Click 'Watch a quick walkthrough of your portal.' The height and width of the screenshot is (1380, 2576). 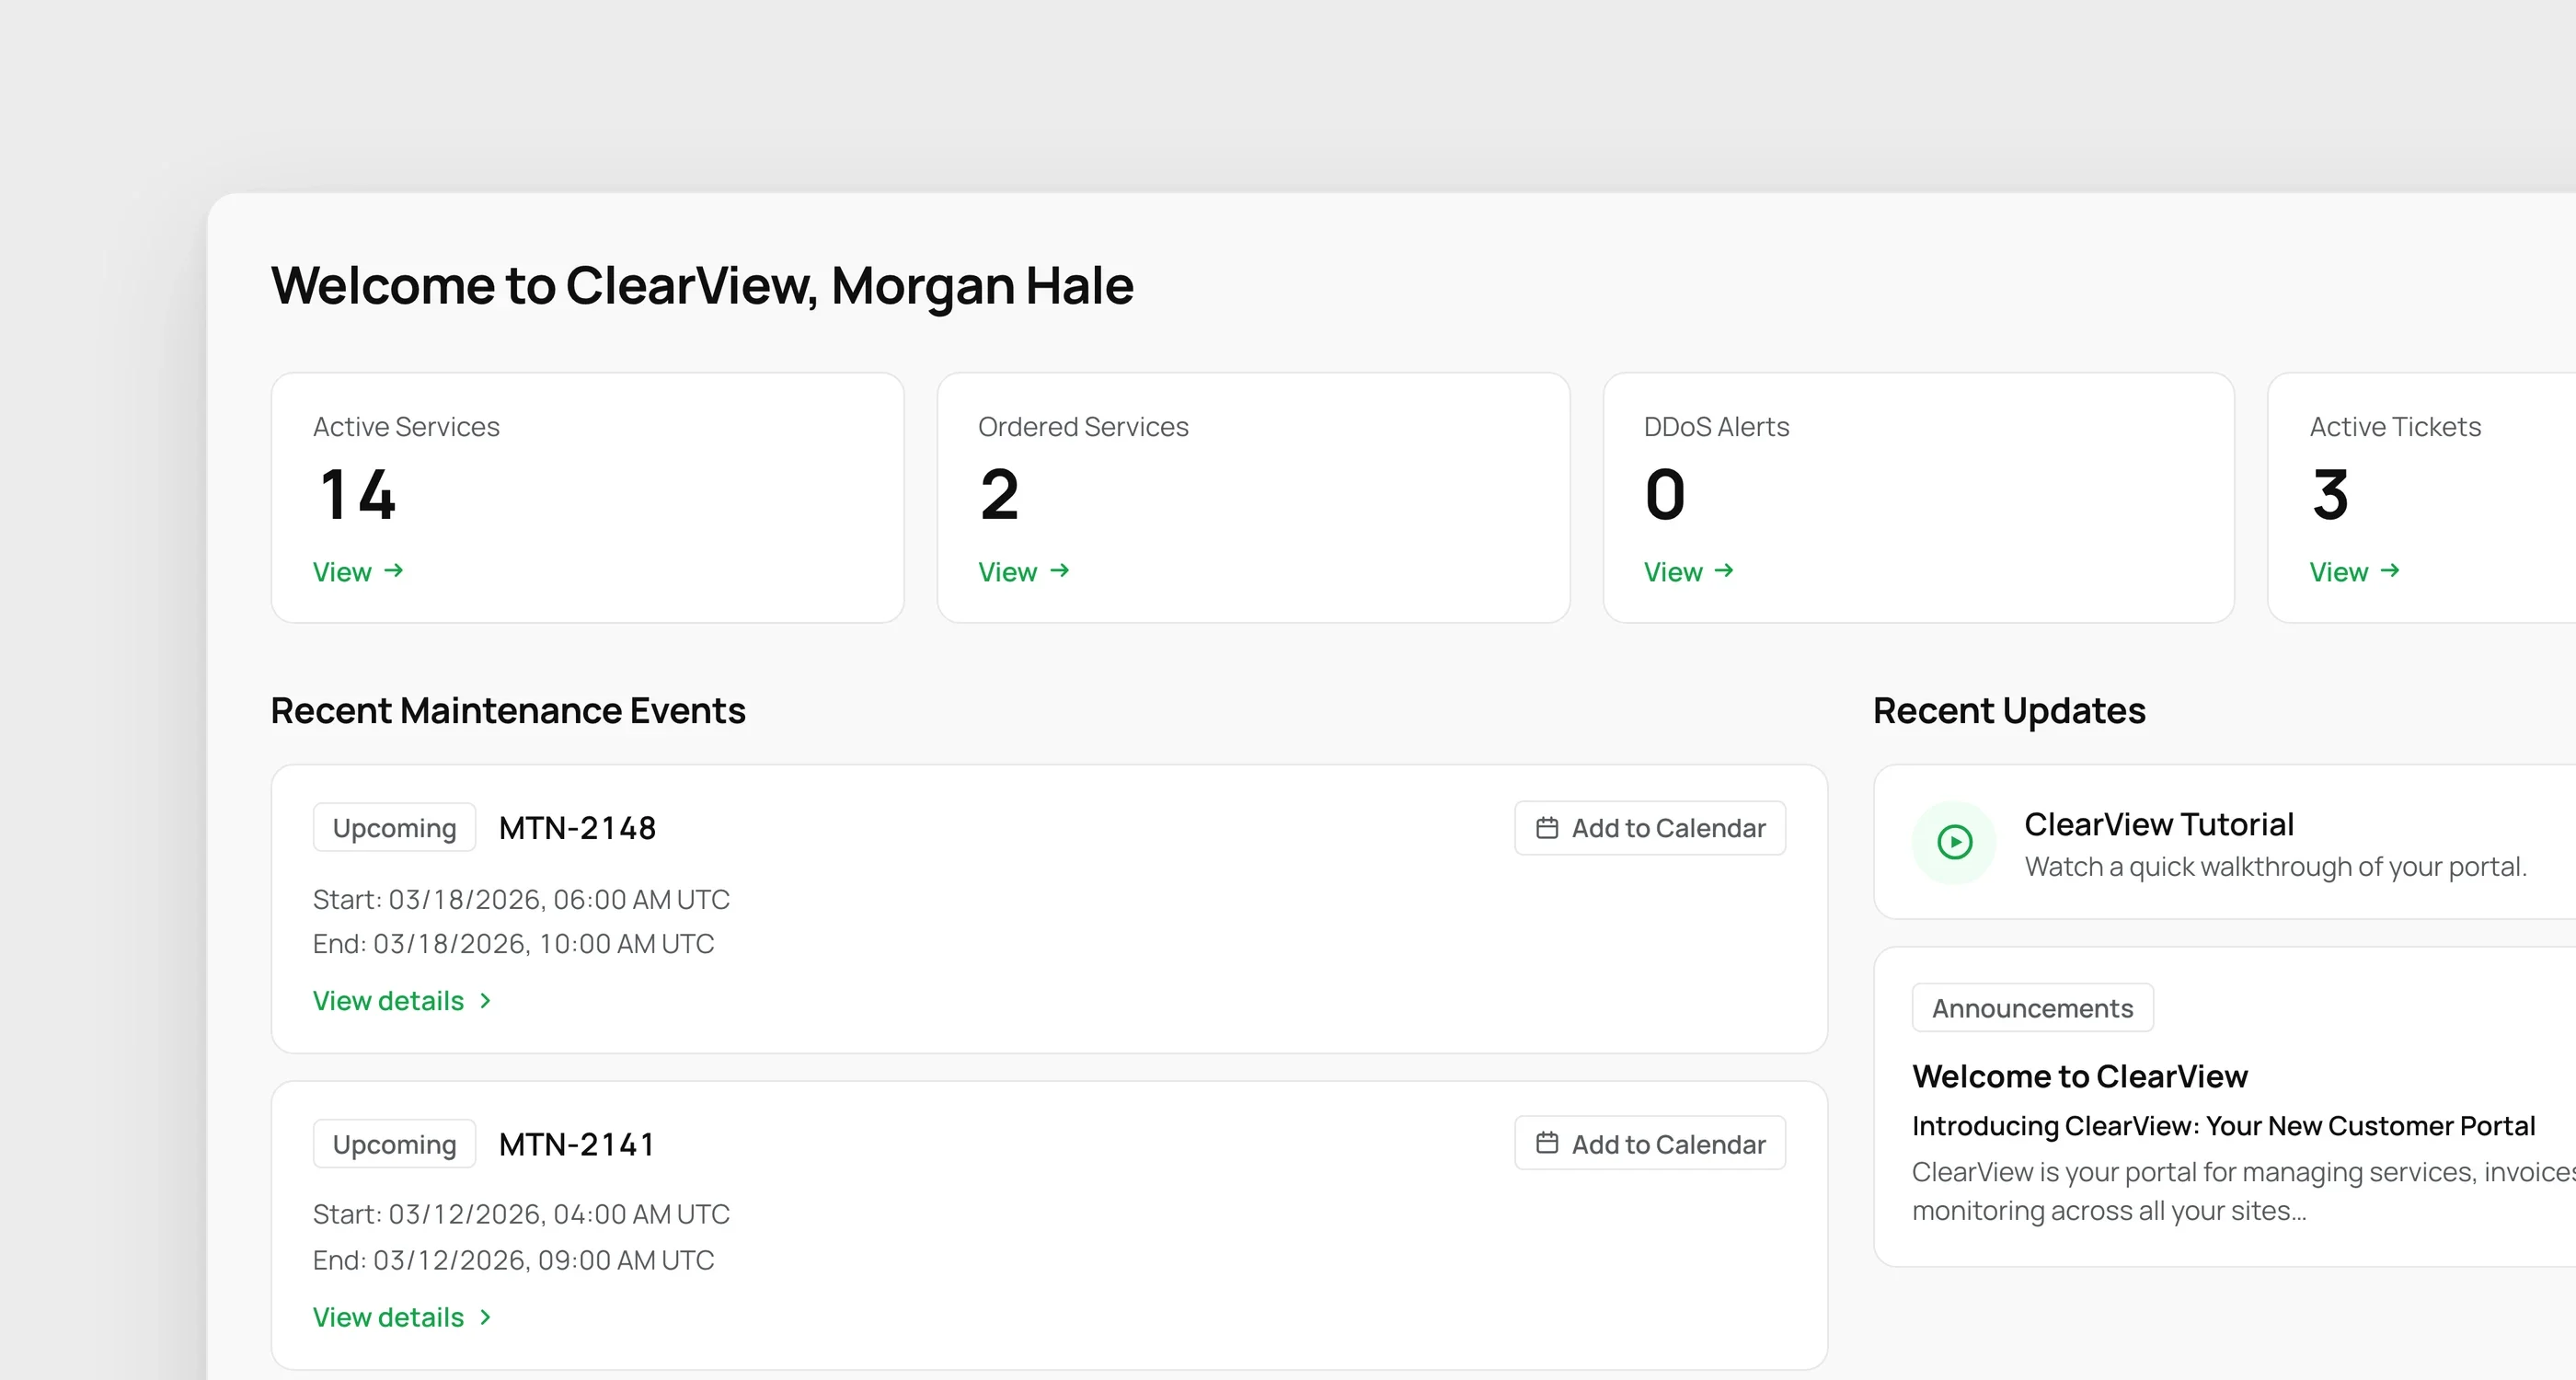coord(2275,866)
